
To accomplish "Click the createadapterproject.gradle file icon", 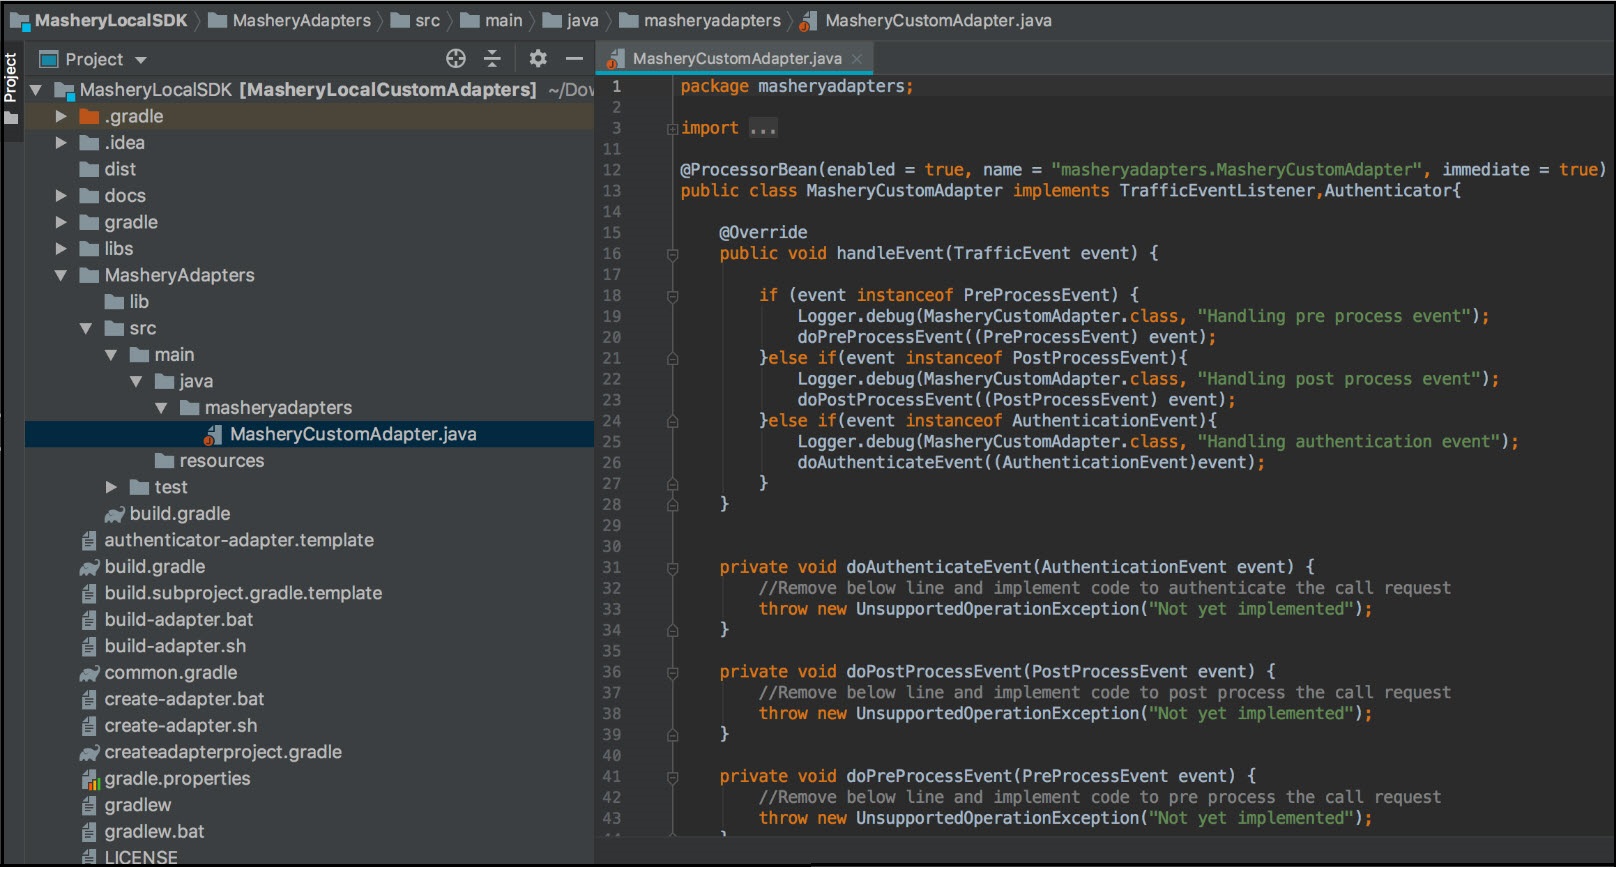I will 90,753.
